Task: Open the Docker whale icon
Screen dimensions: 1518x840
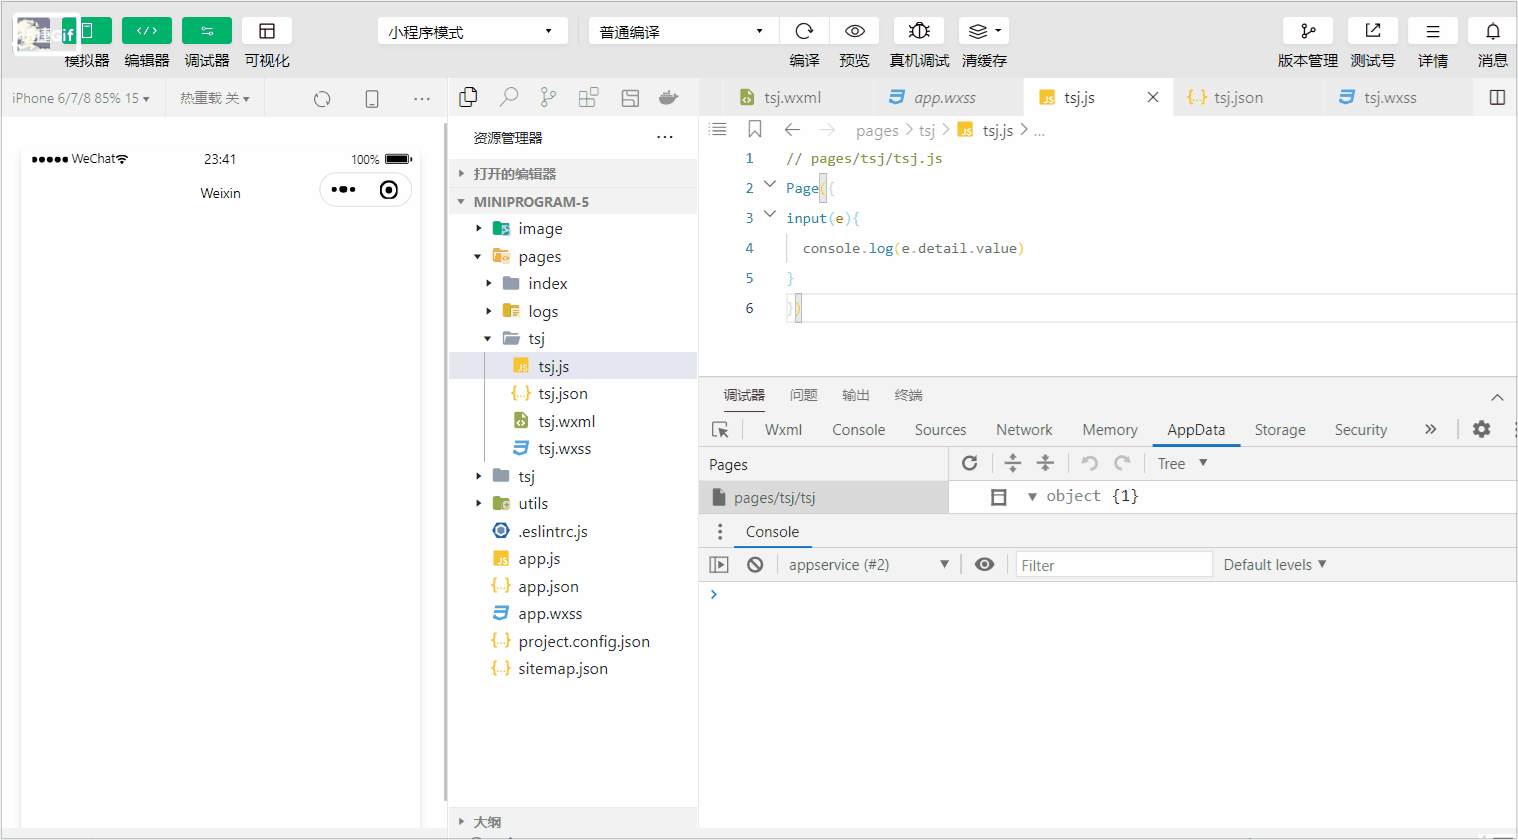Action: pyautogui.click(x=669, y=97)
